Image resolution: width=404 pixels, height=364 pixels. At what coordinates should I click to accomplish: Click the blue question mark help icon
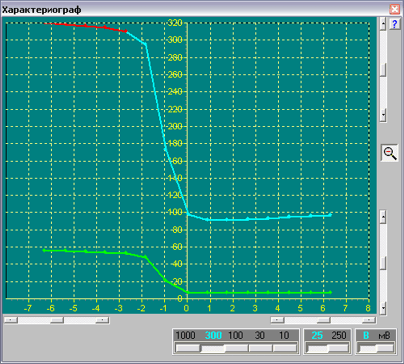[x=395, y=24]
